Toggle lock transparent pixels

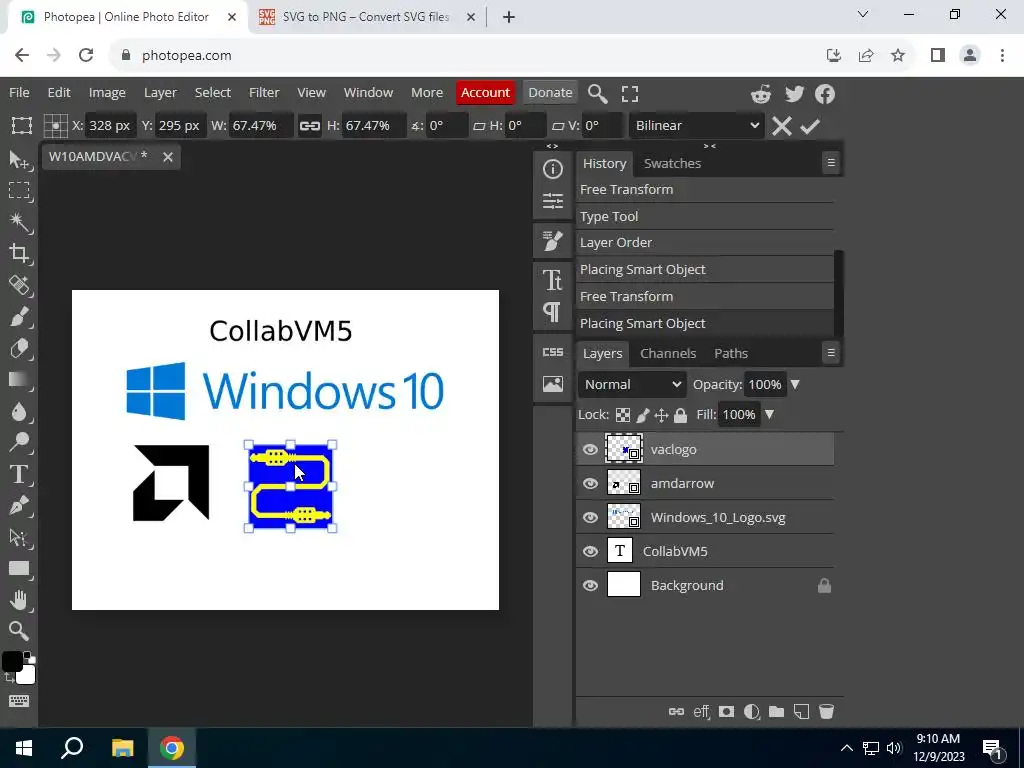click(x=623, y=415)
